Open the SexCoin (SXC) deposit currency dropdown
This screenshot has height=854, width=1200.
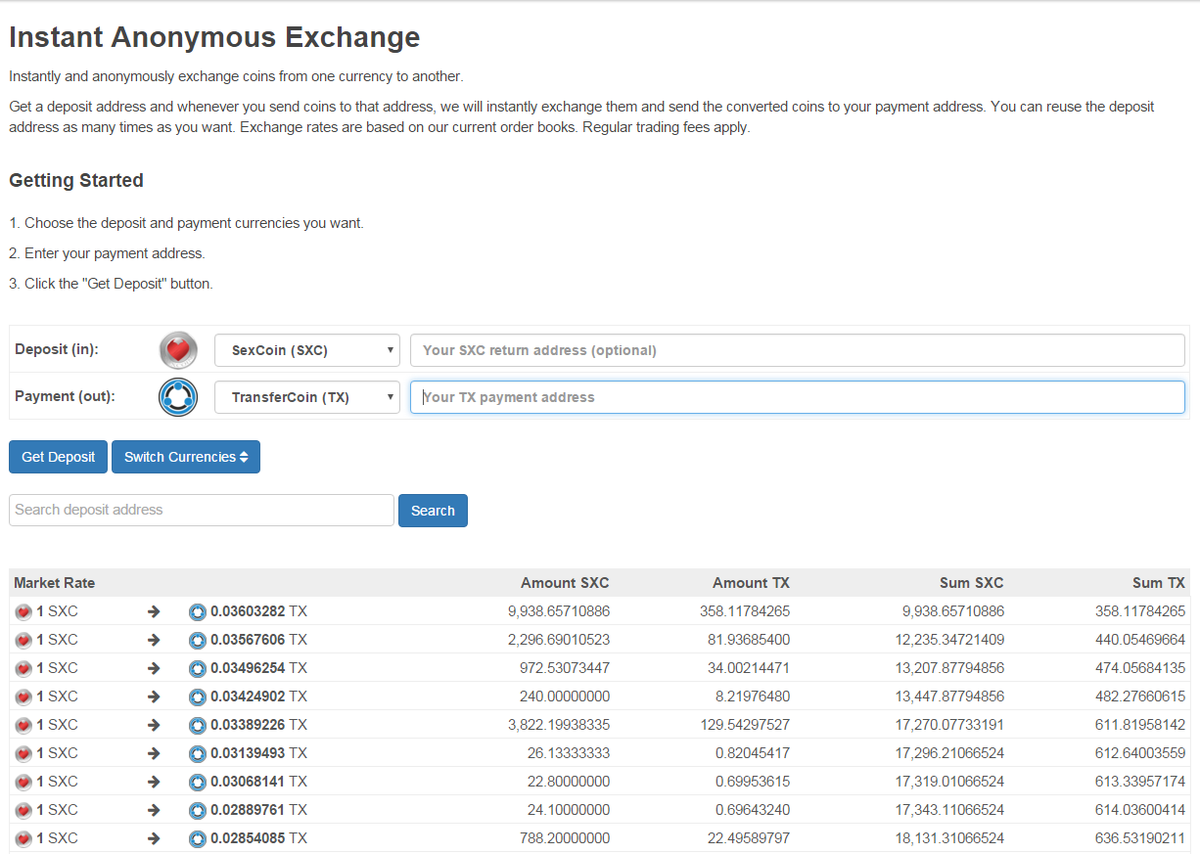pyautogui.click(x=306, y=349)
